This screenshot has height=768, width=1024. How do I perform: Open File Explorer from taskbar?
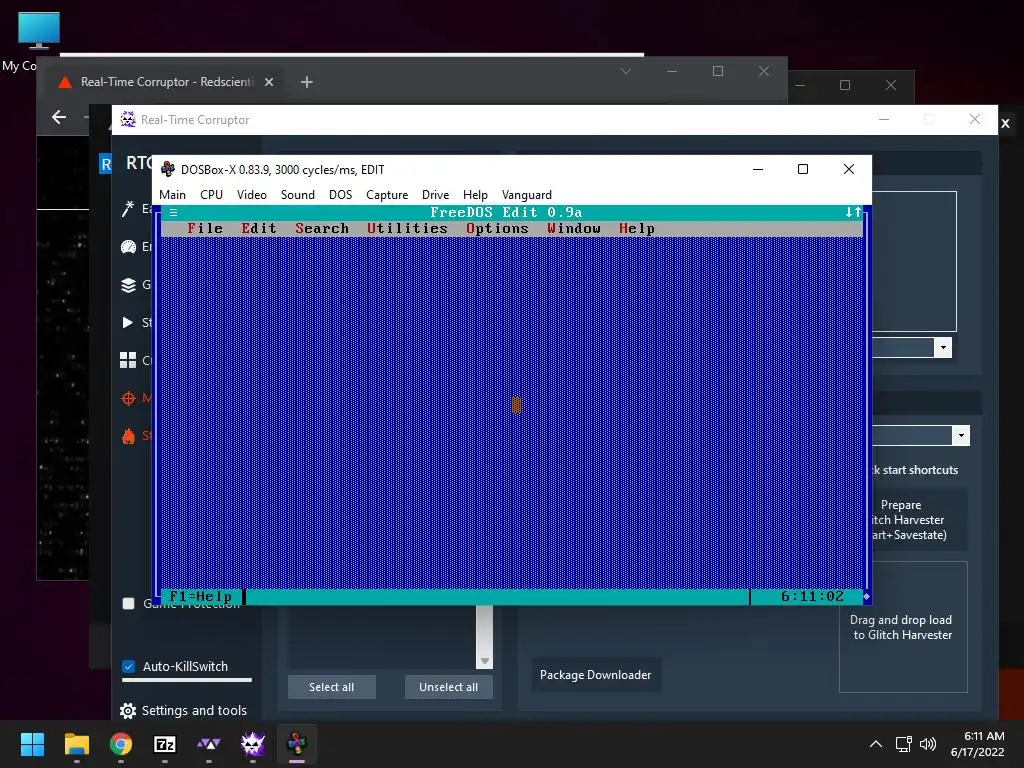(x=76, y=744)
